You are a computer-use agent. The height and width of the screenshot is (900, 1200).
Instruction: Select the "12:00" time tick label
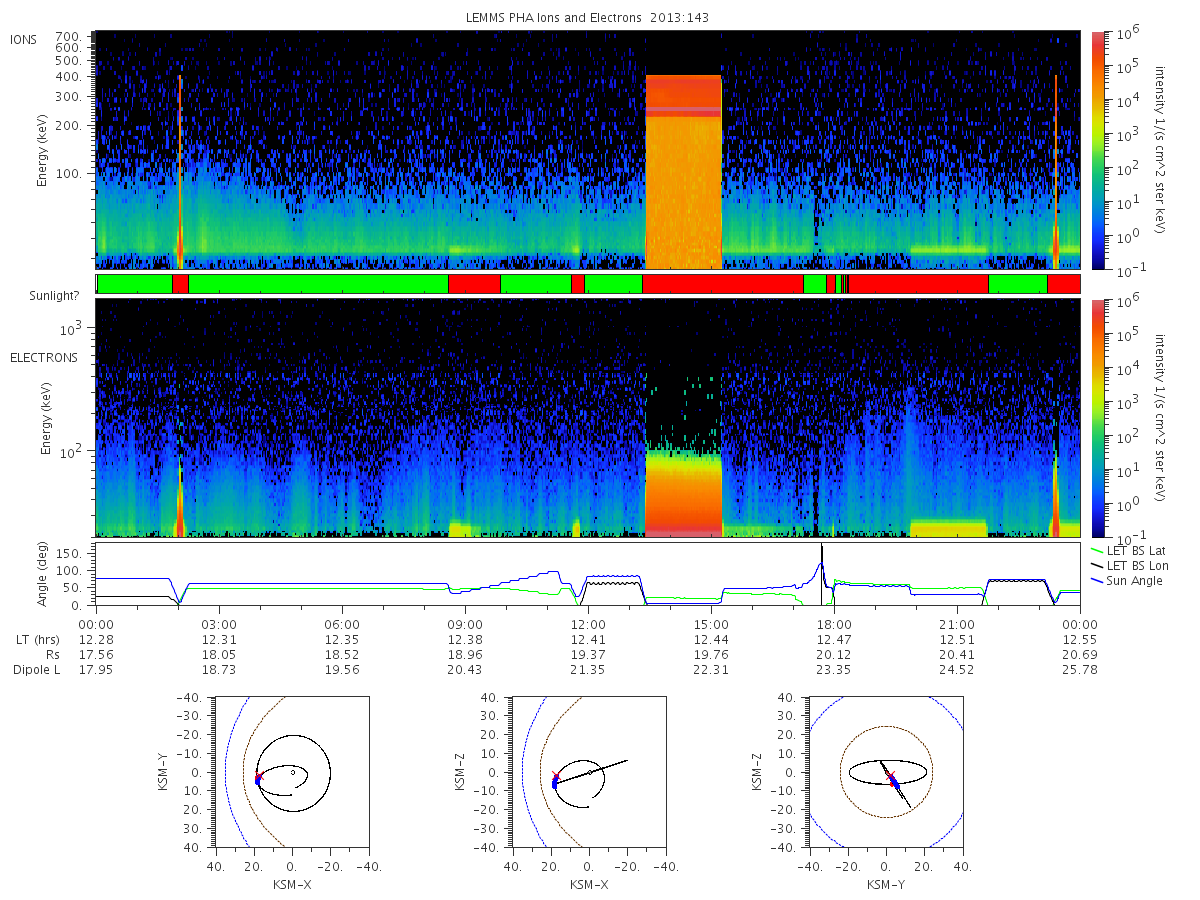[x=588, y=623]
